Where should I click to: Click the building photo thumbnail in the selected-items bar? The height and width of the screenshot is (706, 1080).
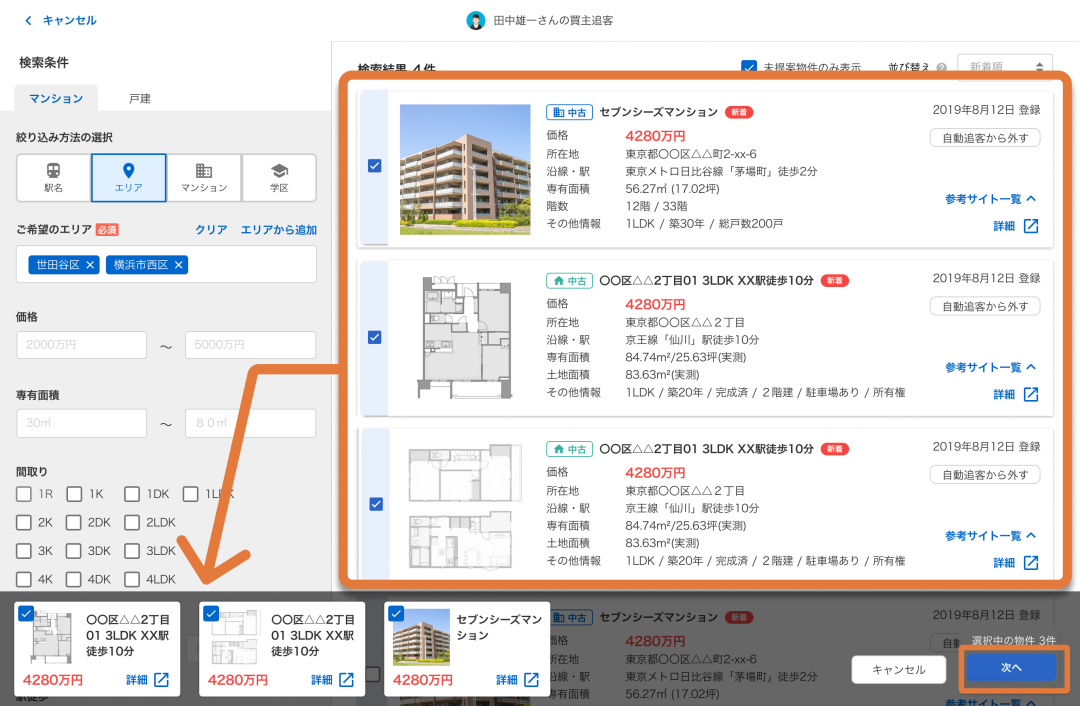421,637
